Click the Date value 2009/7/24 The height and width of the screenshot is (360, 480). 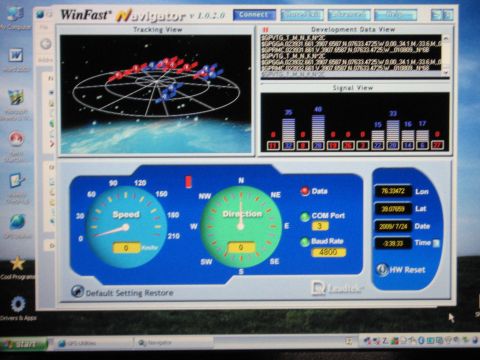pyautogui.click(x=393, y=226)
